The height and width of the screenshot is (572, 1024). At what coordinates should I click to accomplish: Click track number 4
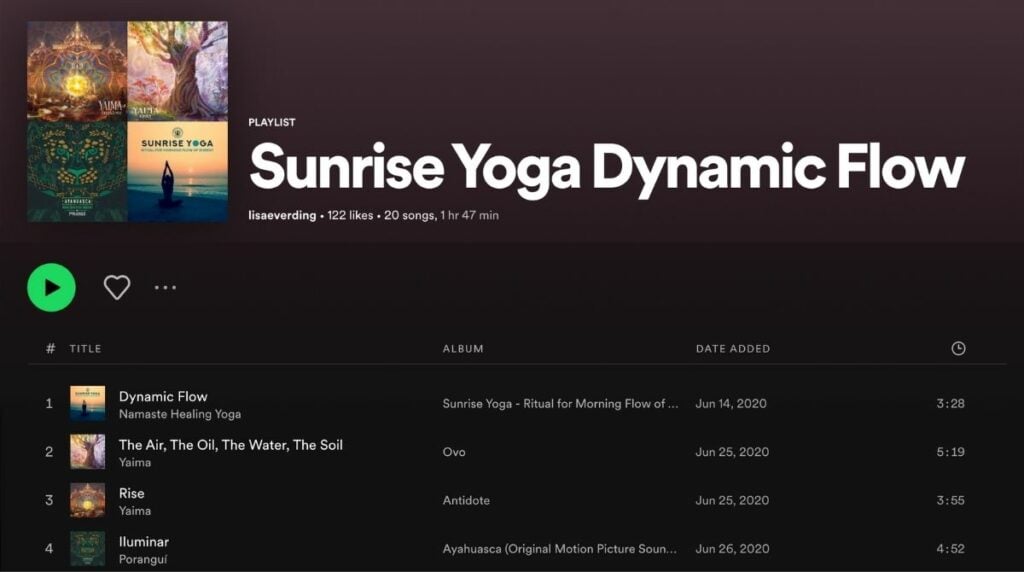tap(49, 548)
